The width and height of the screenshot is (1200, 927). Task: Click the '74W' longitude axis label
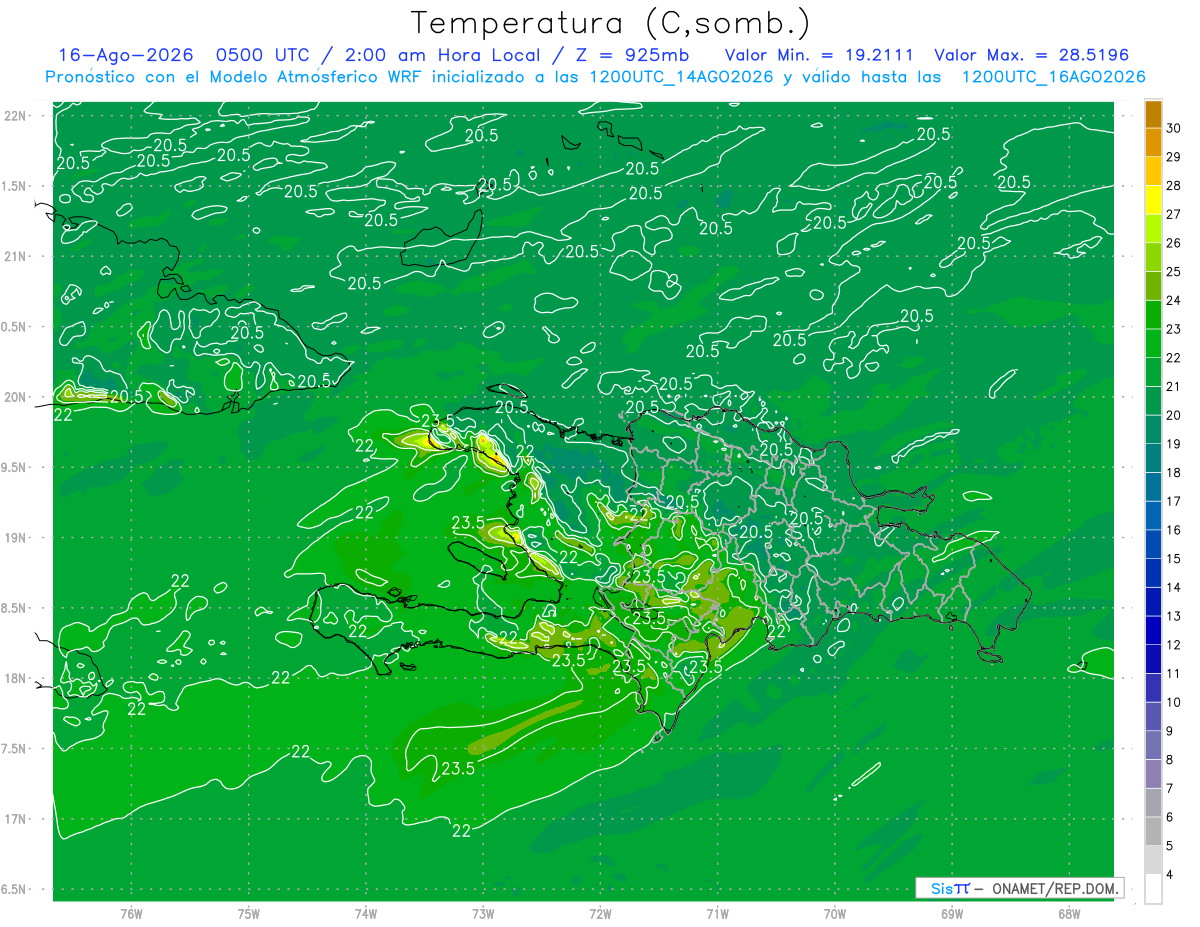(366, 914)
